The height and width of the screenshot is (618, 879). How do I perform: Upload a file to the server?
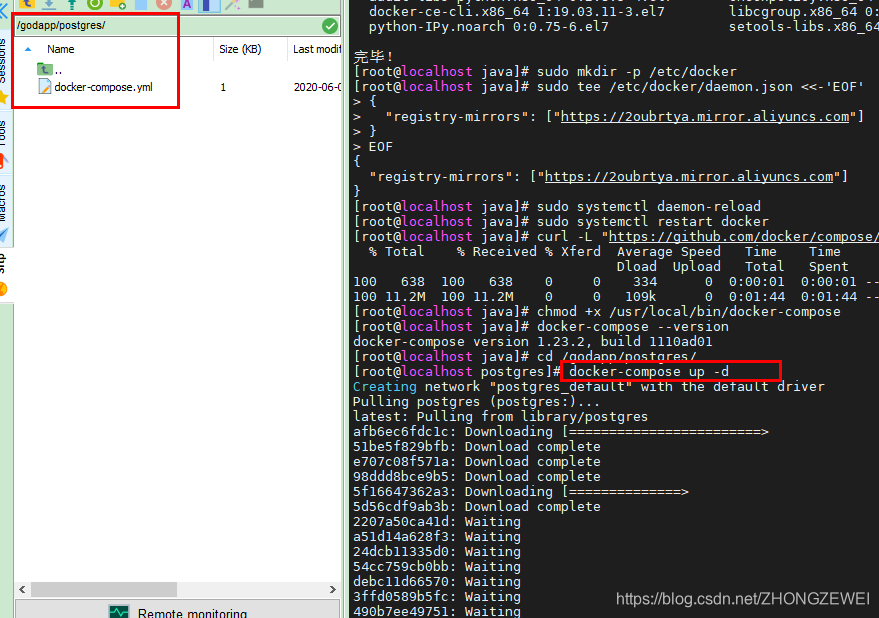(71, 7)
